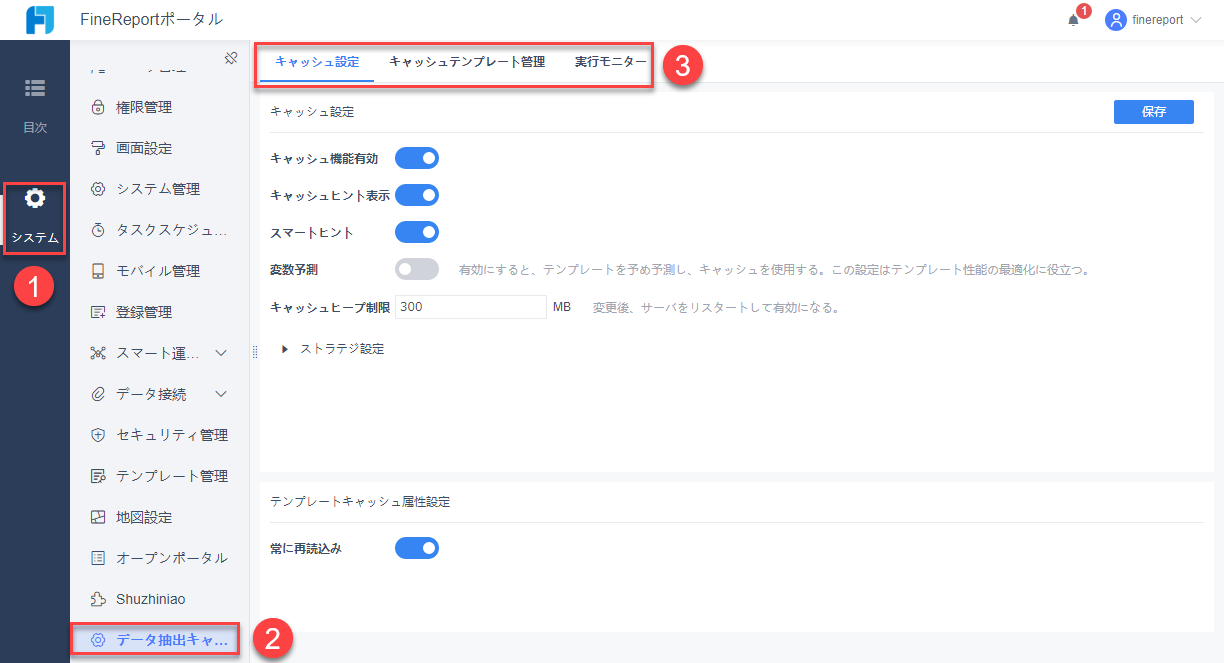Screen dimensions: 1224x663
Task: Expand the データ接続 menu chevron
Action: [x=222, y=394]
